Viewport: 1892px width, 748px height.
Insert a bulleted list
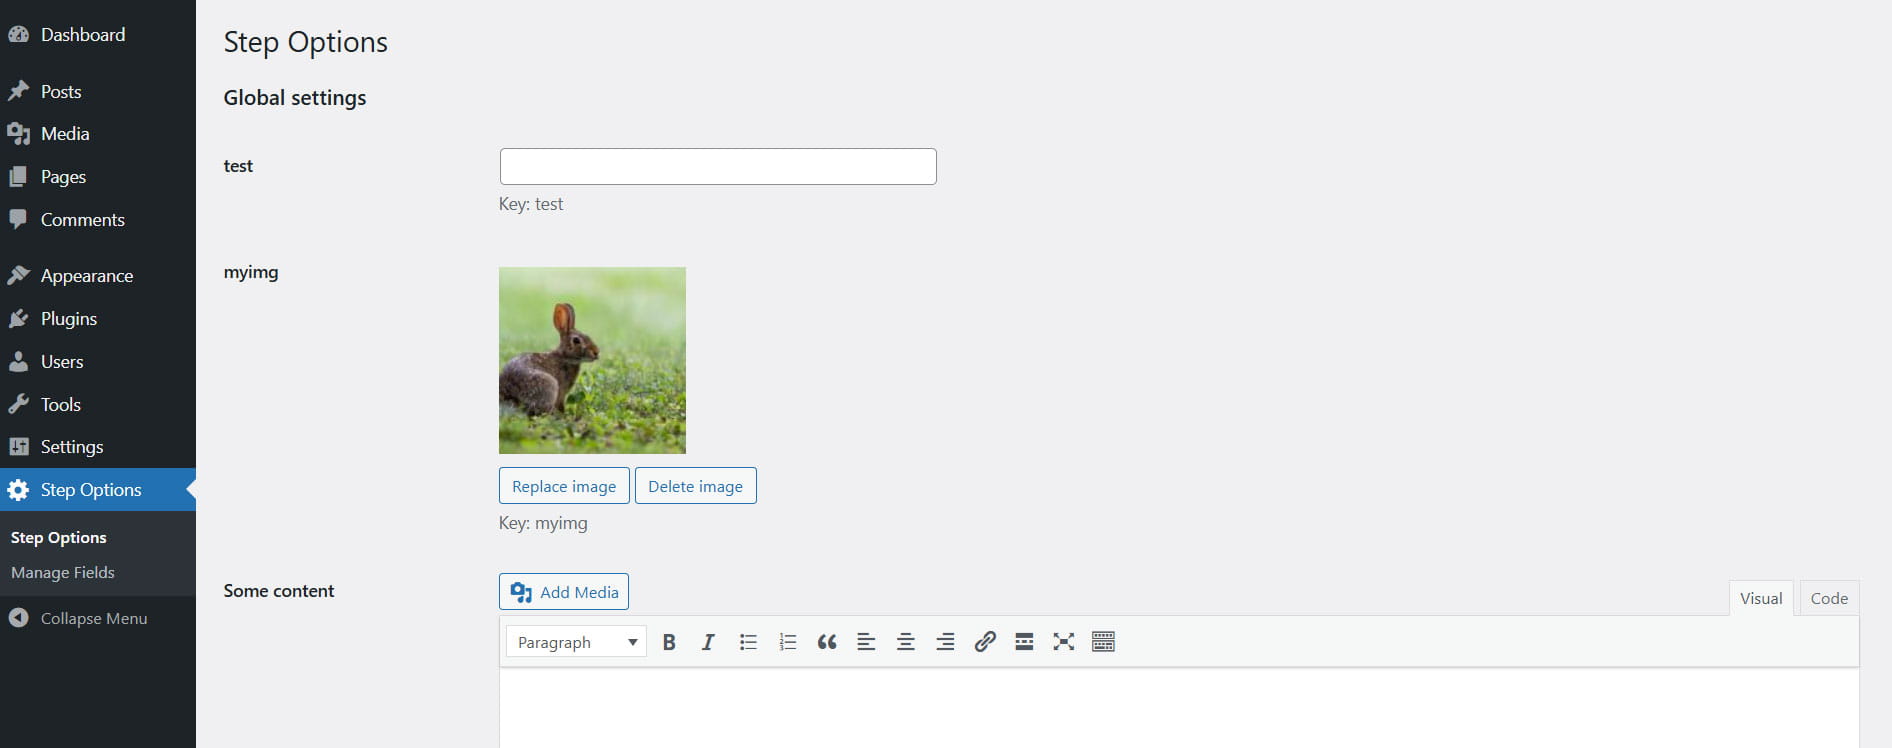tap(748, 642)
